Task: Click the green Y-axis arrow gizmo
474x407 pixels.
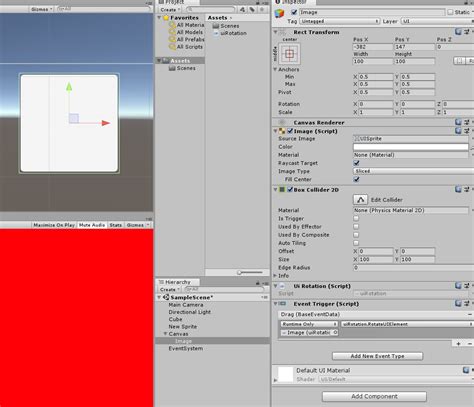Action: [69, 87]
